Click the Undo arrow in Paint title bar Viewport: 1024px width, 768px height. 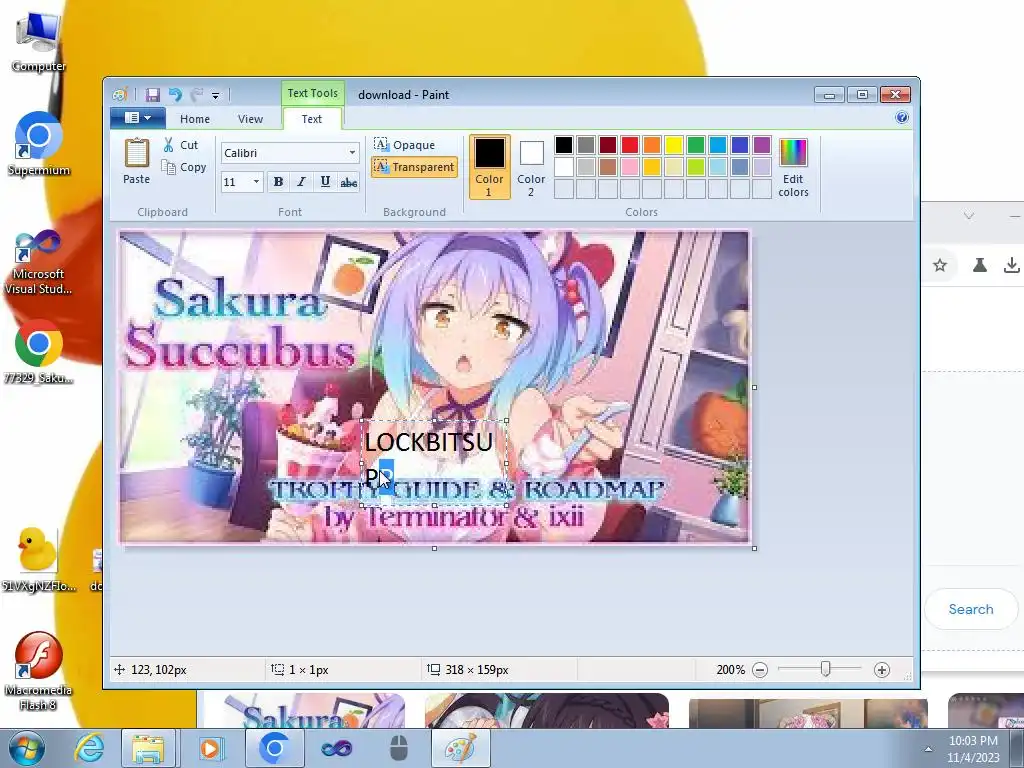175,95
